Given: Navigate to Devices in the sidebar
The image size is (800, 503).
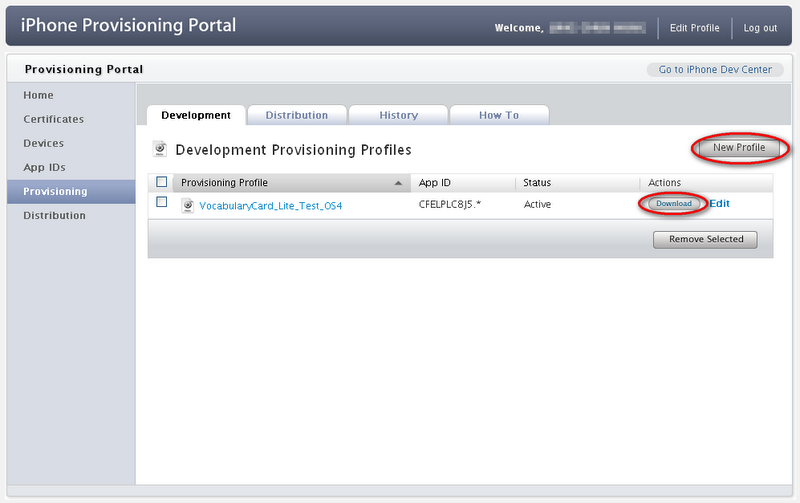Looking at the screenshot, I should pyautogui.click(x=43, y=143).
